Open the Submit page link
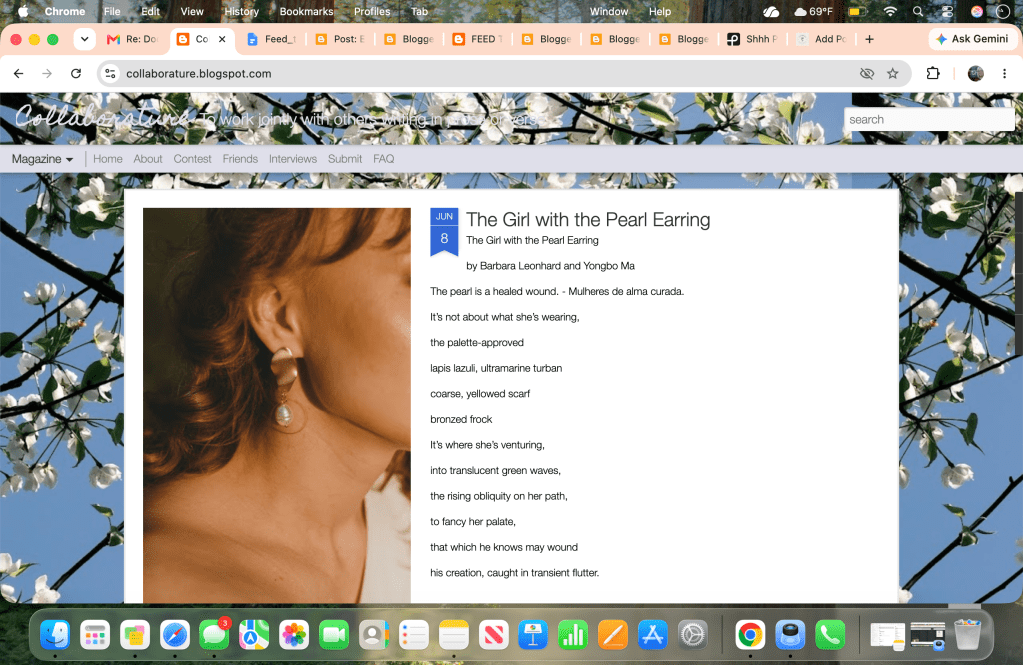The width and height of the screenshot is (1023, 665). click(x=345, y=159)
